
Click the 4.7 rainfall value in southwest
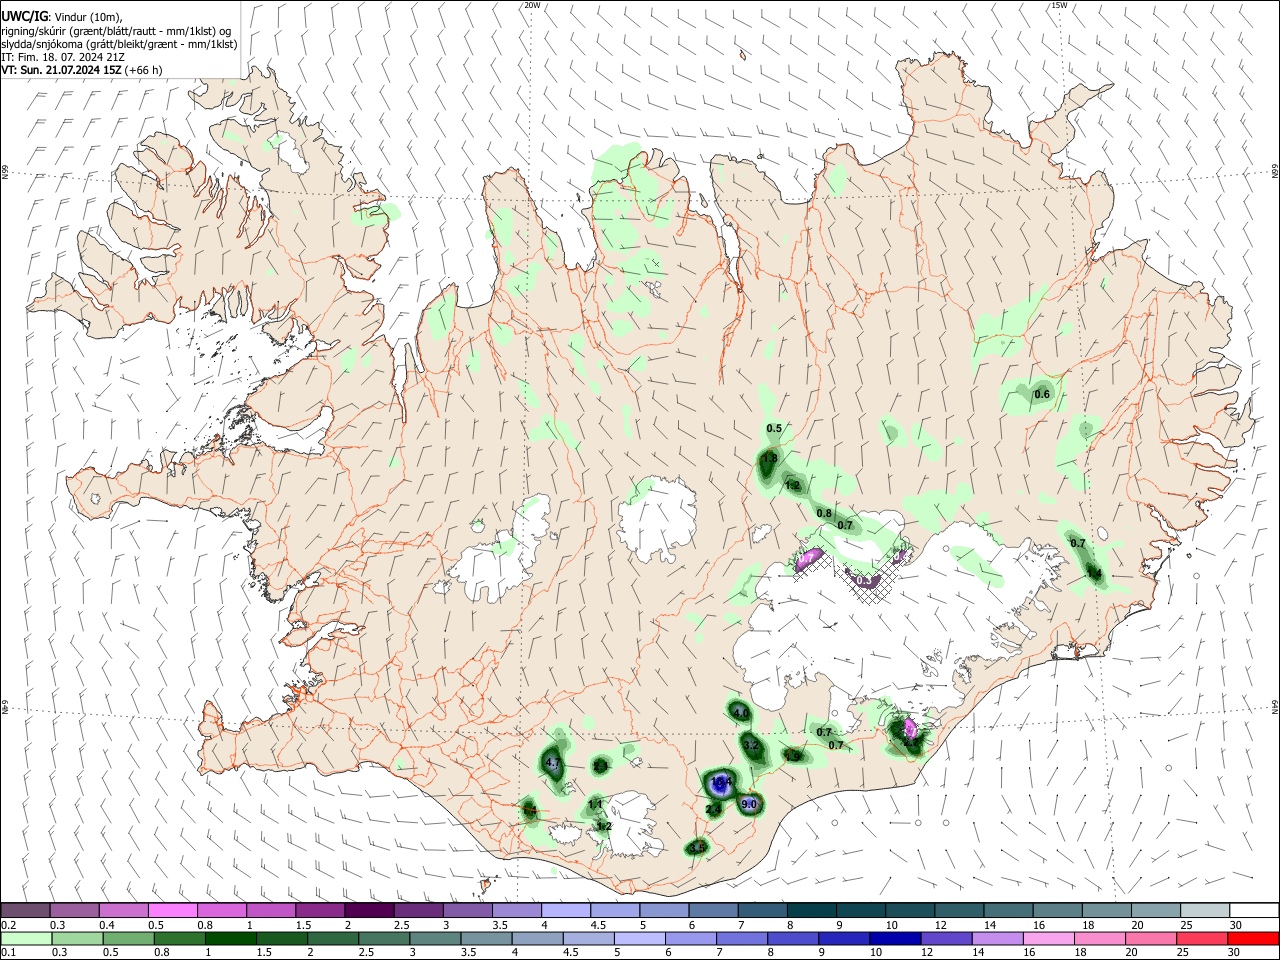(553, 763)
